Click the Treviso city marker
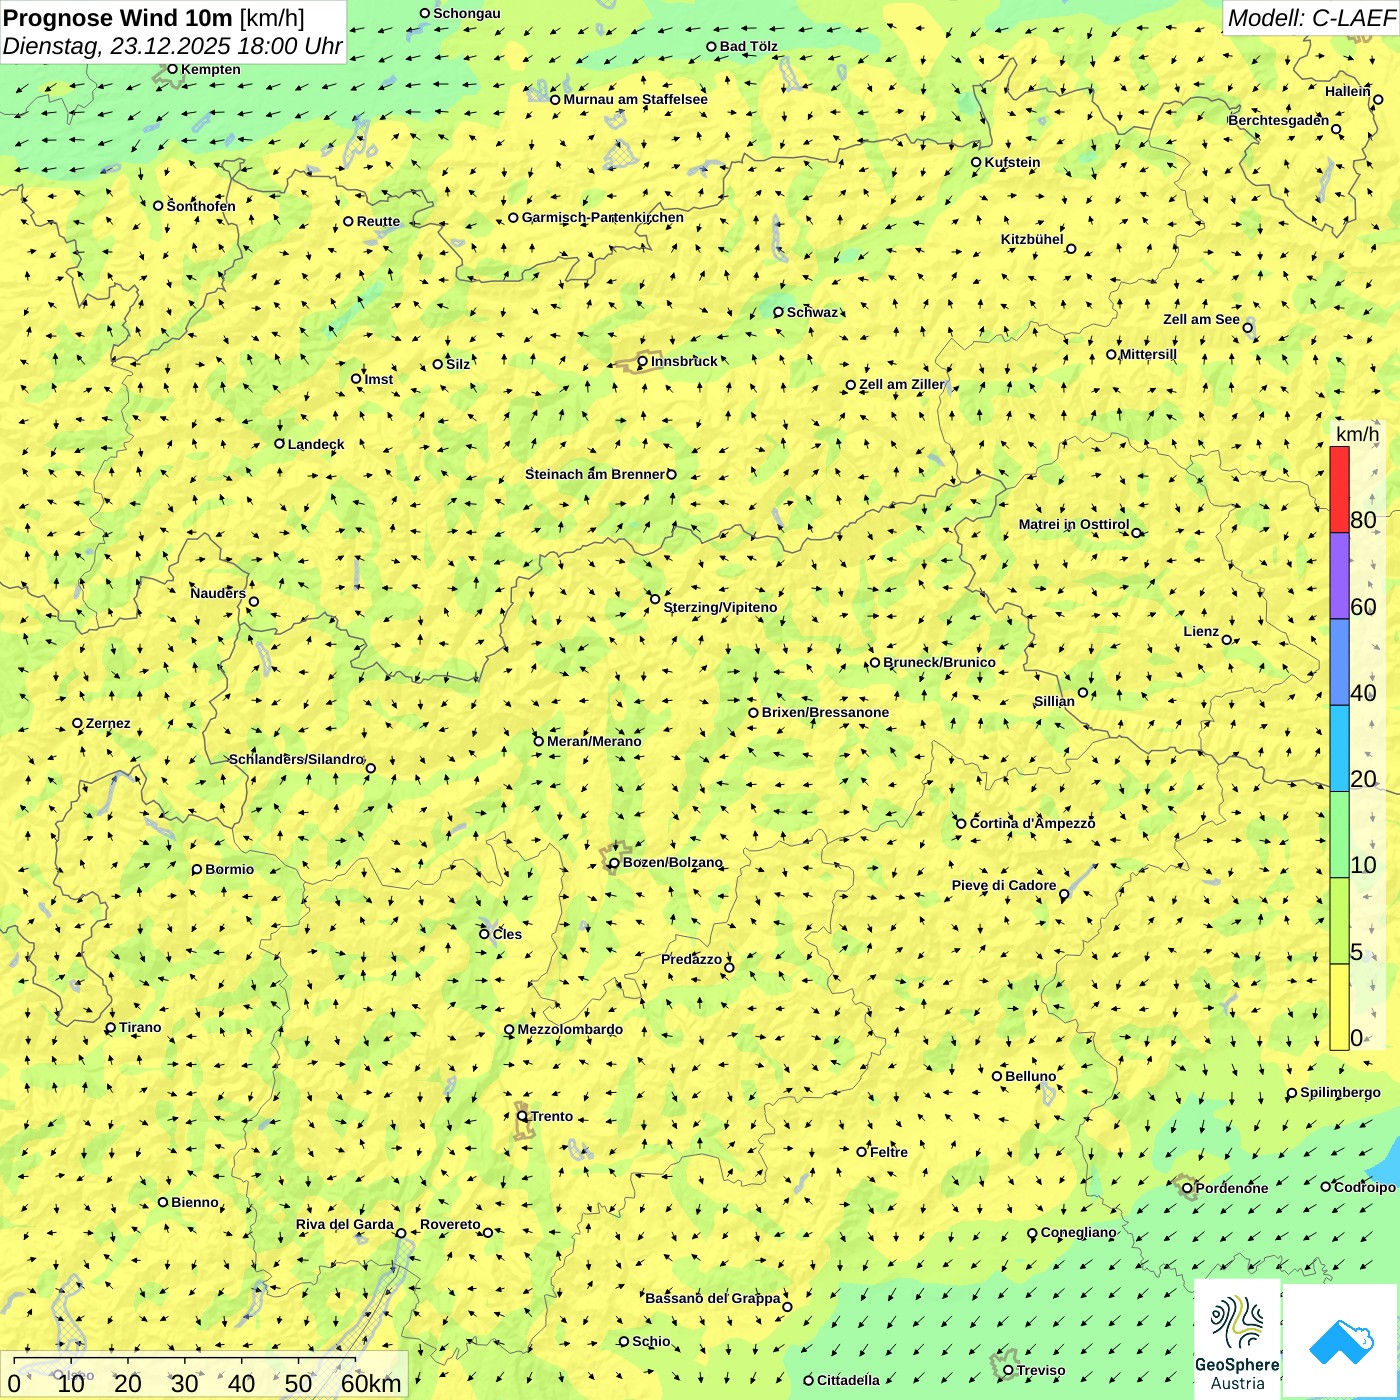Screen dimensions: 1400x1400 click(x=1008, y=1370)
